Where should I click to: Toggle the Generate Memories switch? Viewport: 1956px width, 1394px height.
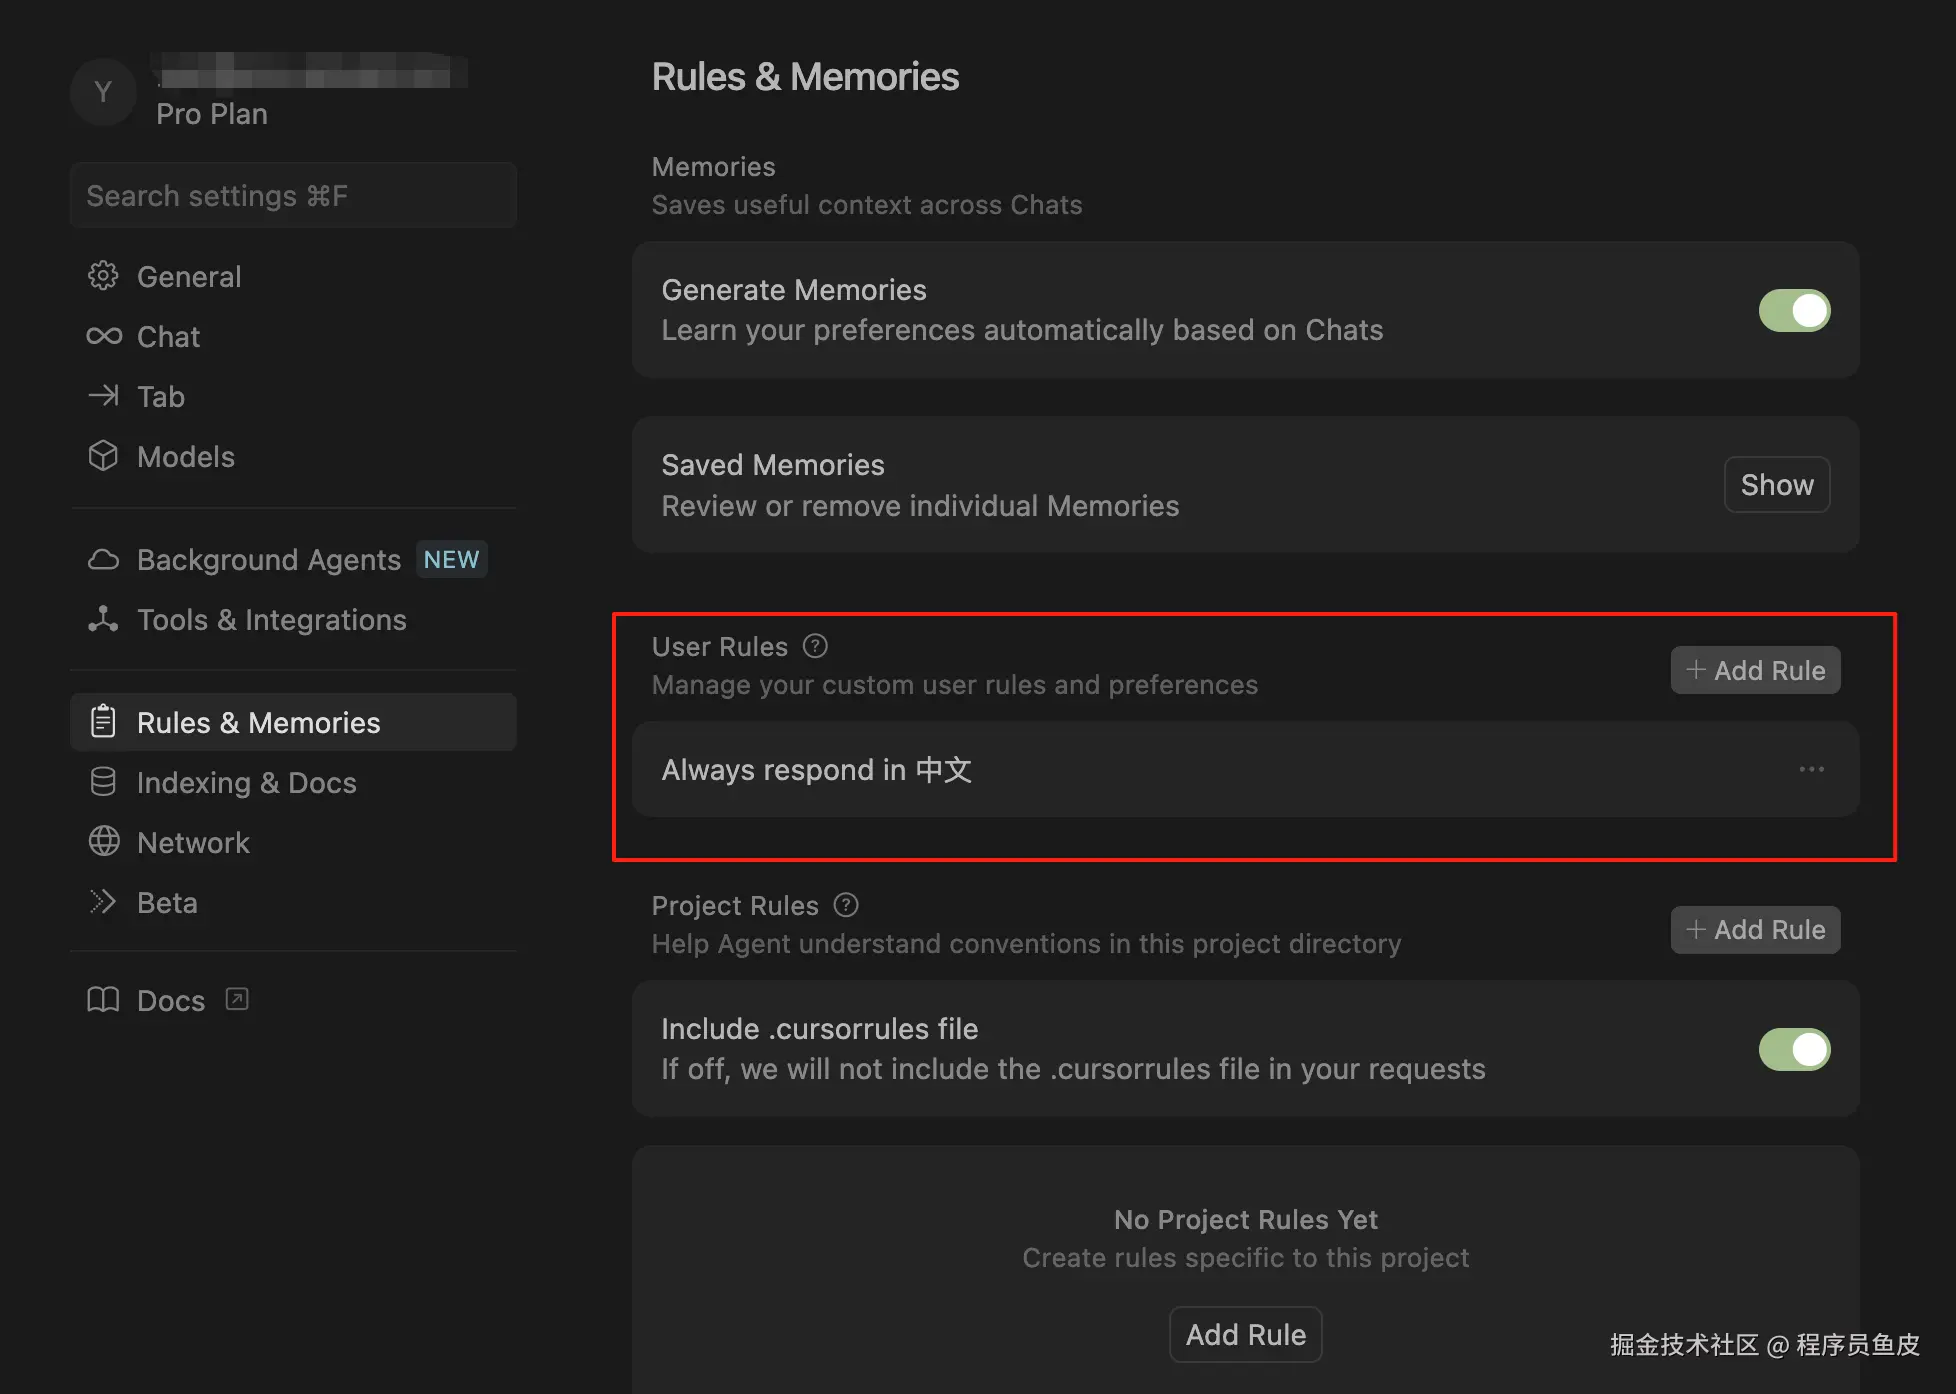tap(1794, 310)
